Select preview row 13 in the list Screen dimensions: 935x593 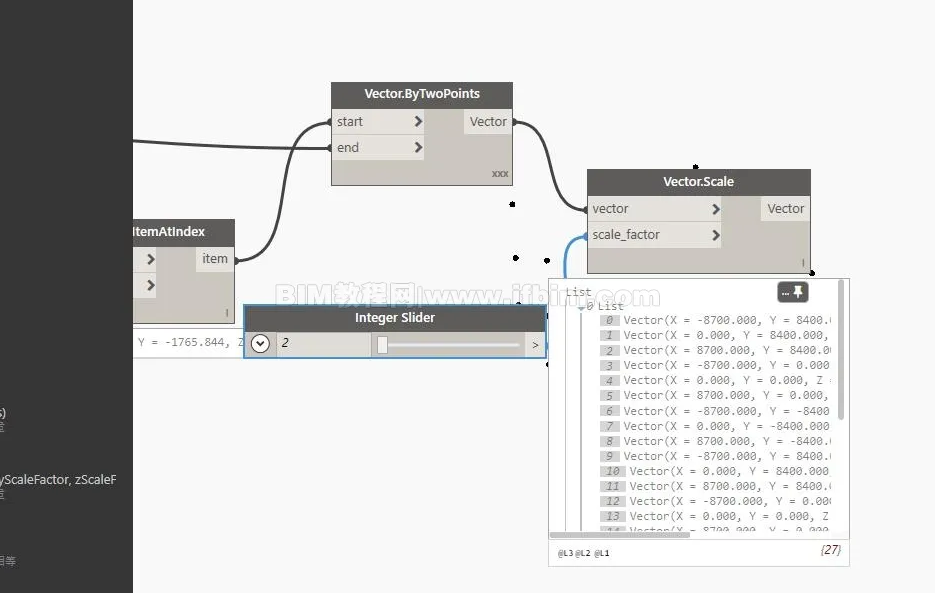(x=716, y=516)
